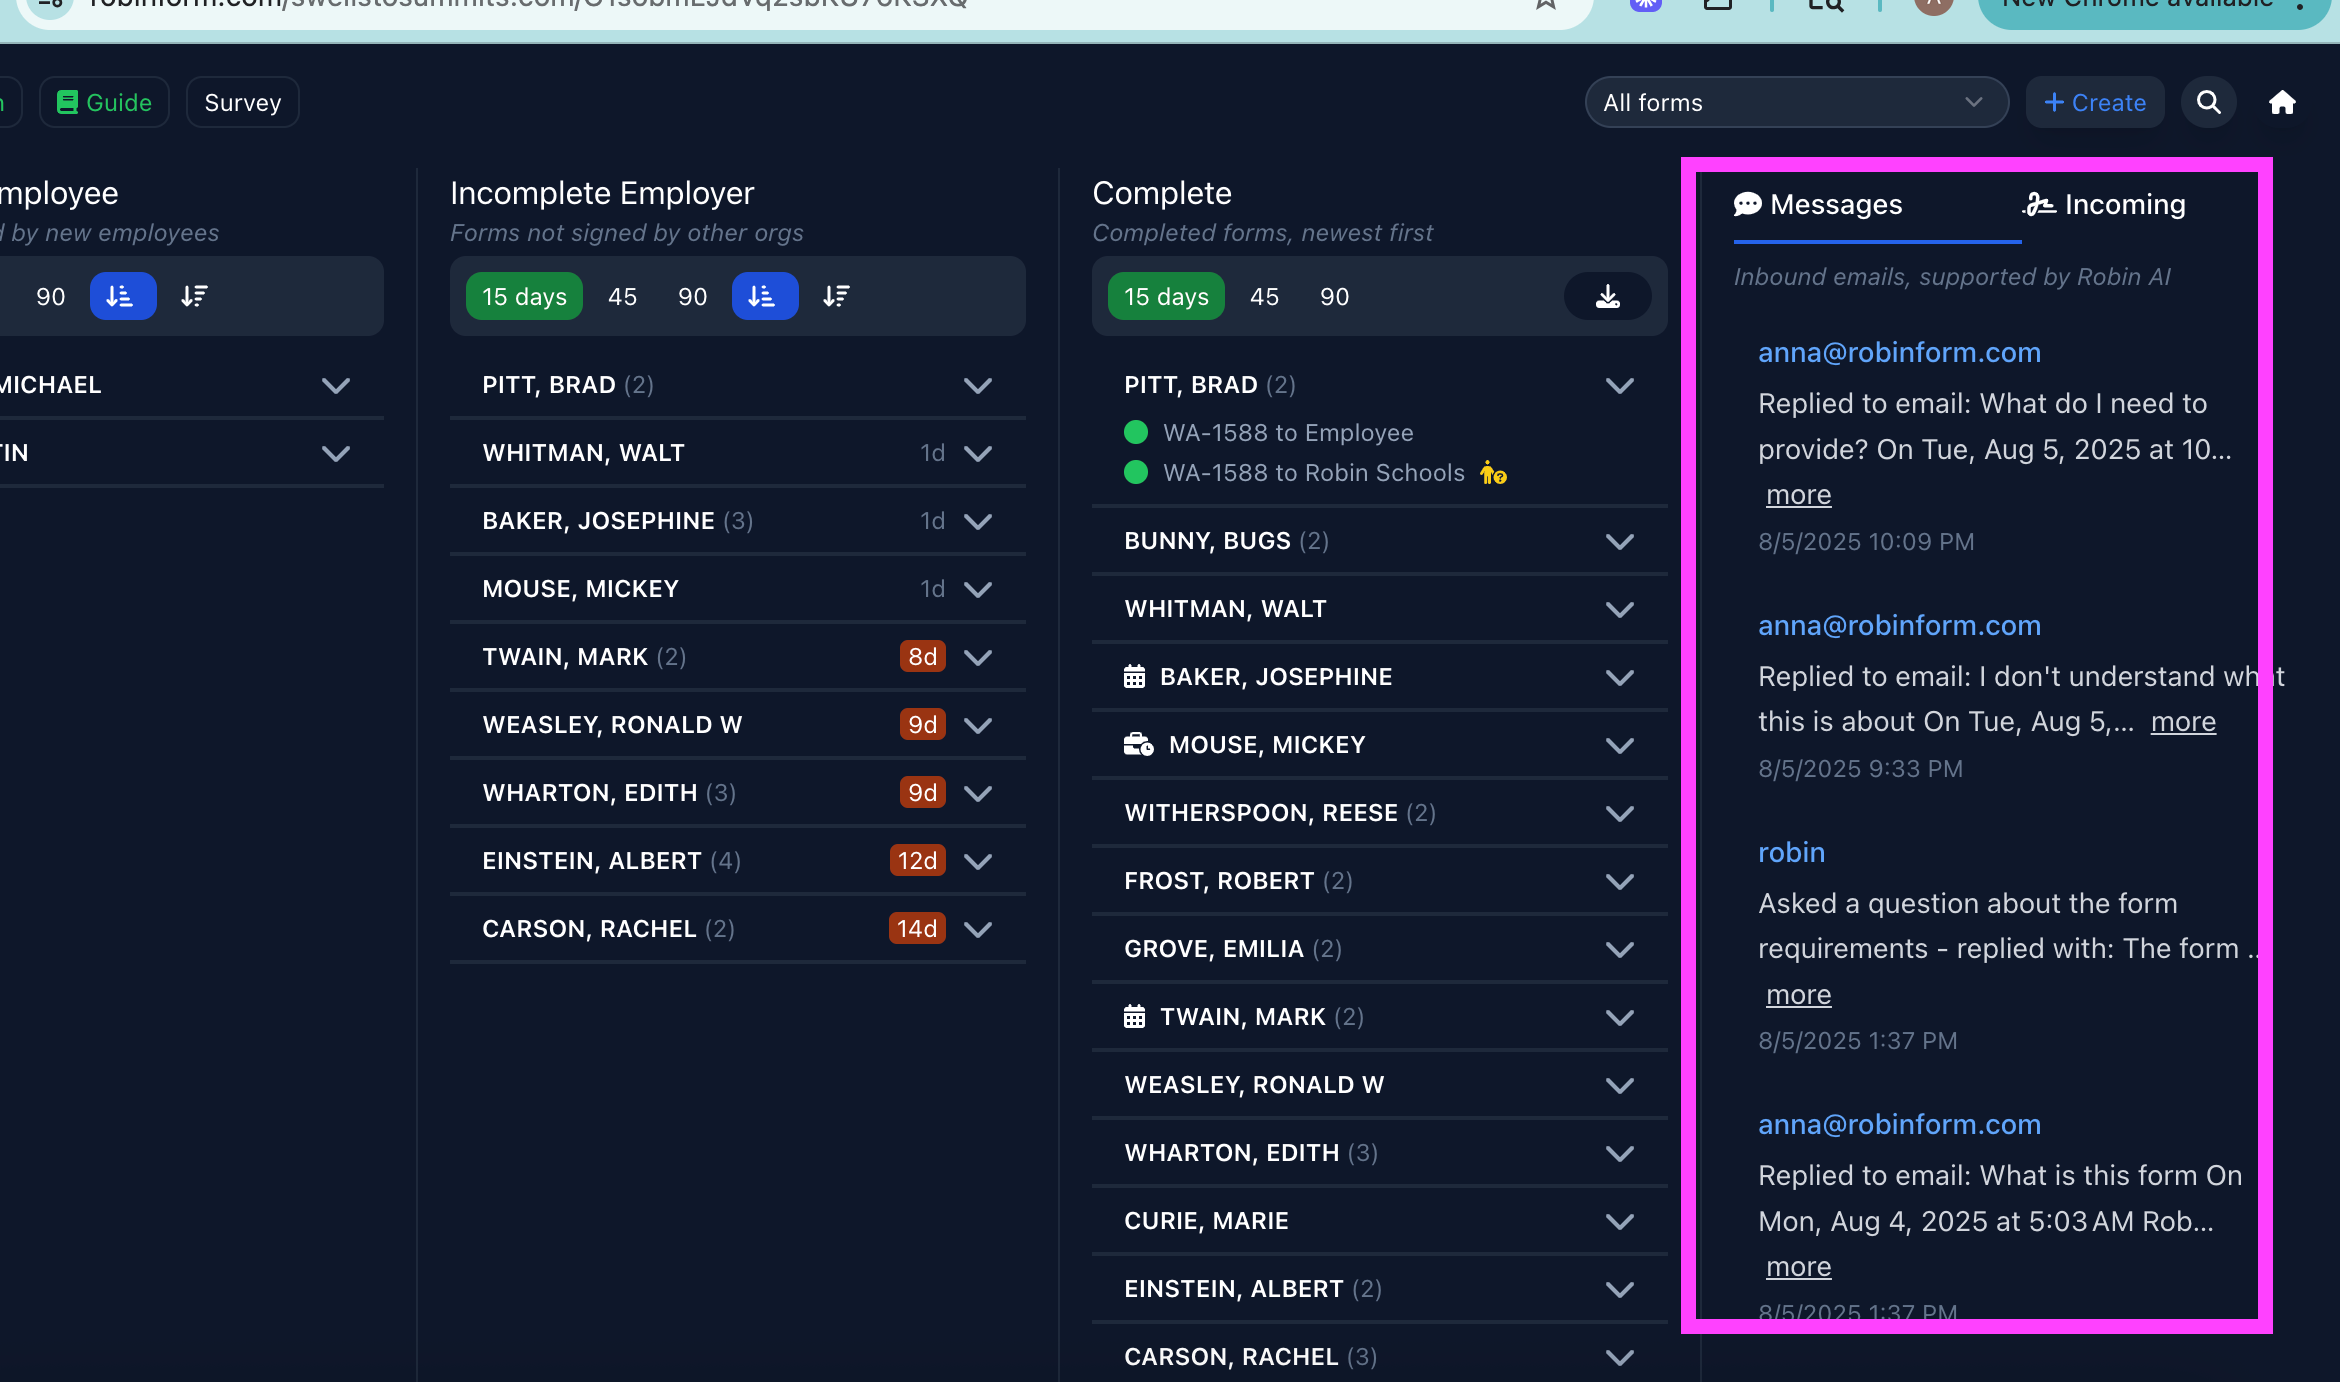The image size is (2340, 1382).
Task: Switch to the Incoming tab
Action: 2105,205
